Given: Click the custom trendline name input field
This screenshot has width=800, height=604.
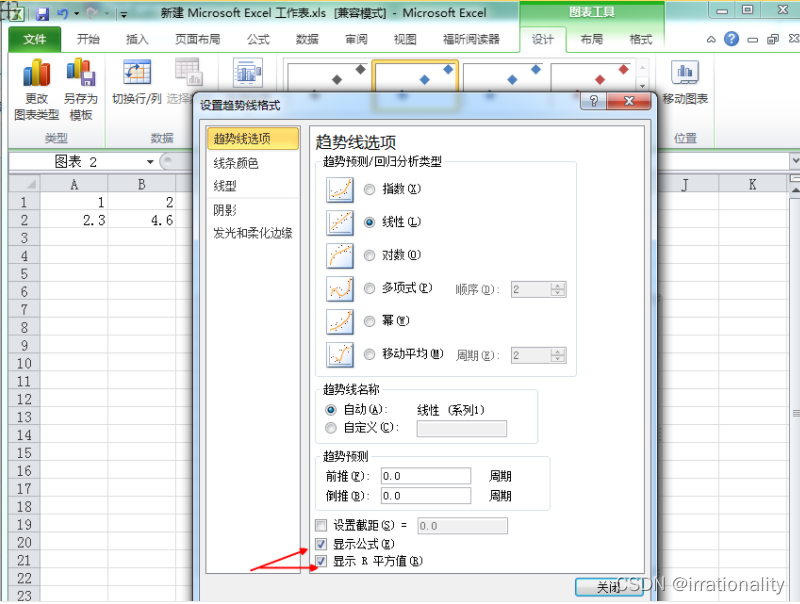Looking at the screenshot, I should (462, 429).
